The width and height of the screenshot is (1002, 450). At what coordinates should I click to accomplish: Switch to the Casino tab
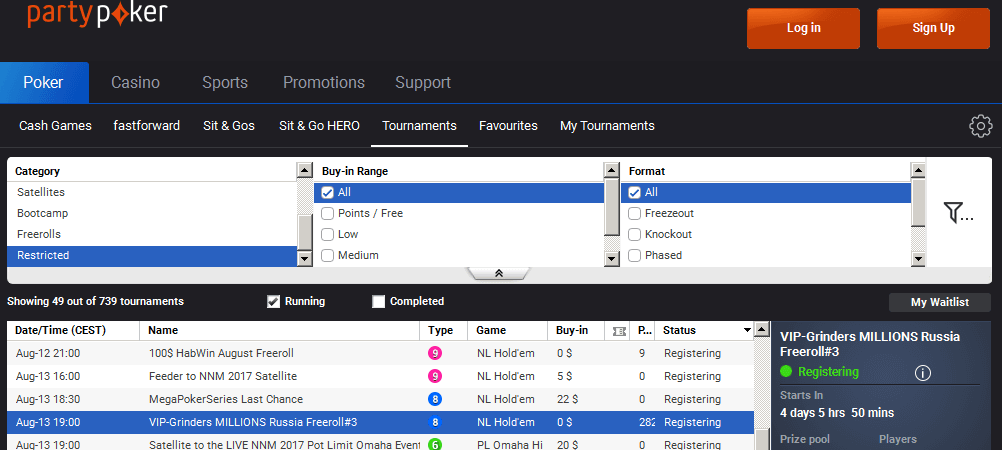(135, 83)
